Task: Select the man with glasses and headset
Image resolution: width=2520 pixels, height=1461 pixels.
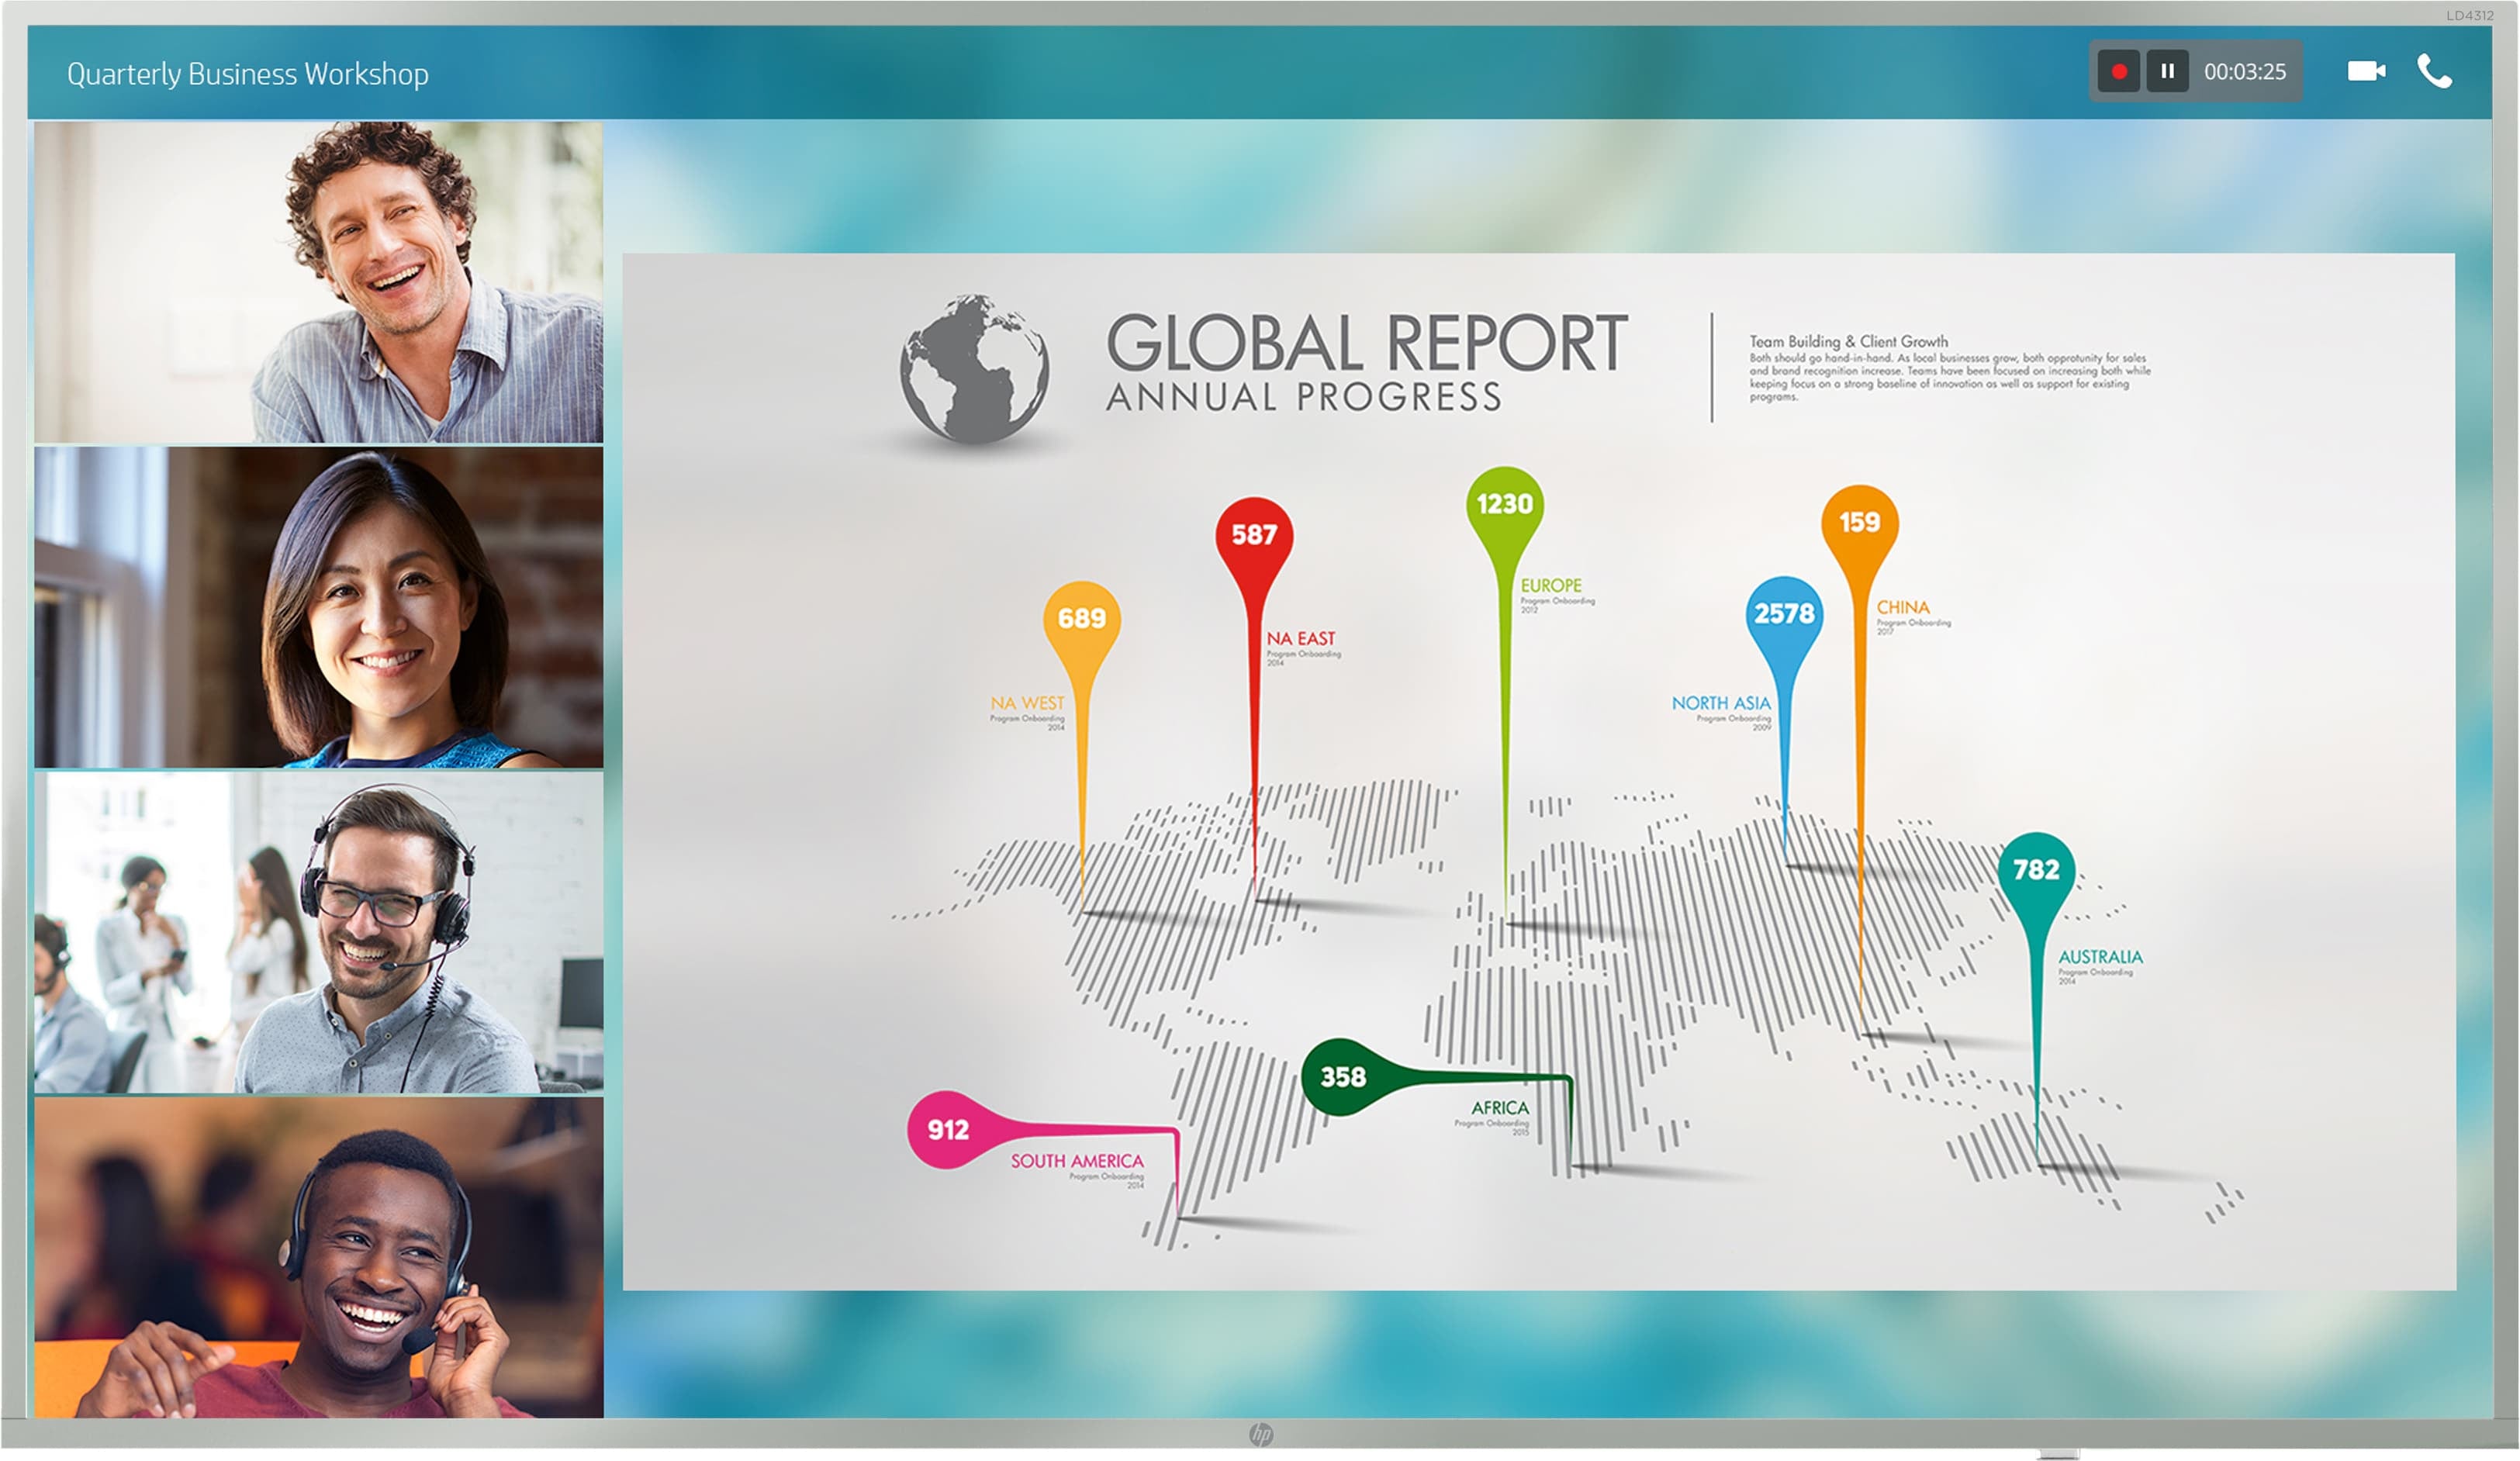Action: pos(319,932)
